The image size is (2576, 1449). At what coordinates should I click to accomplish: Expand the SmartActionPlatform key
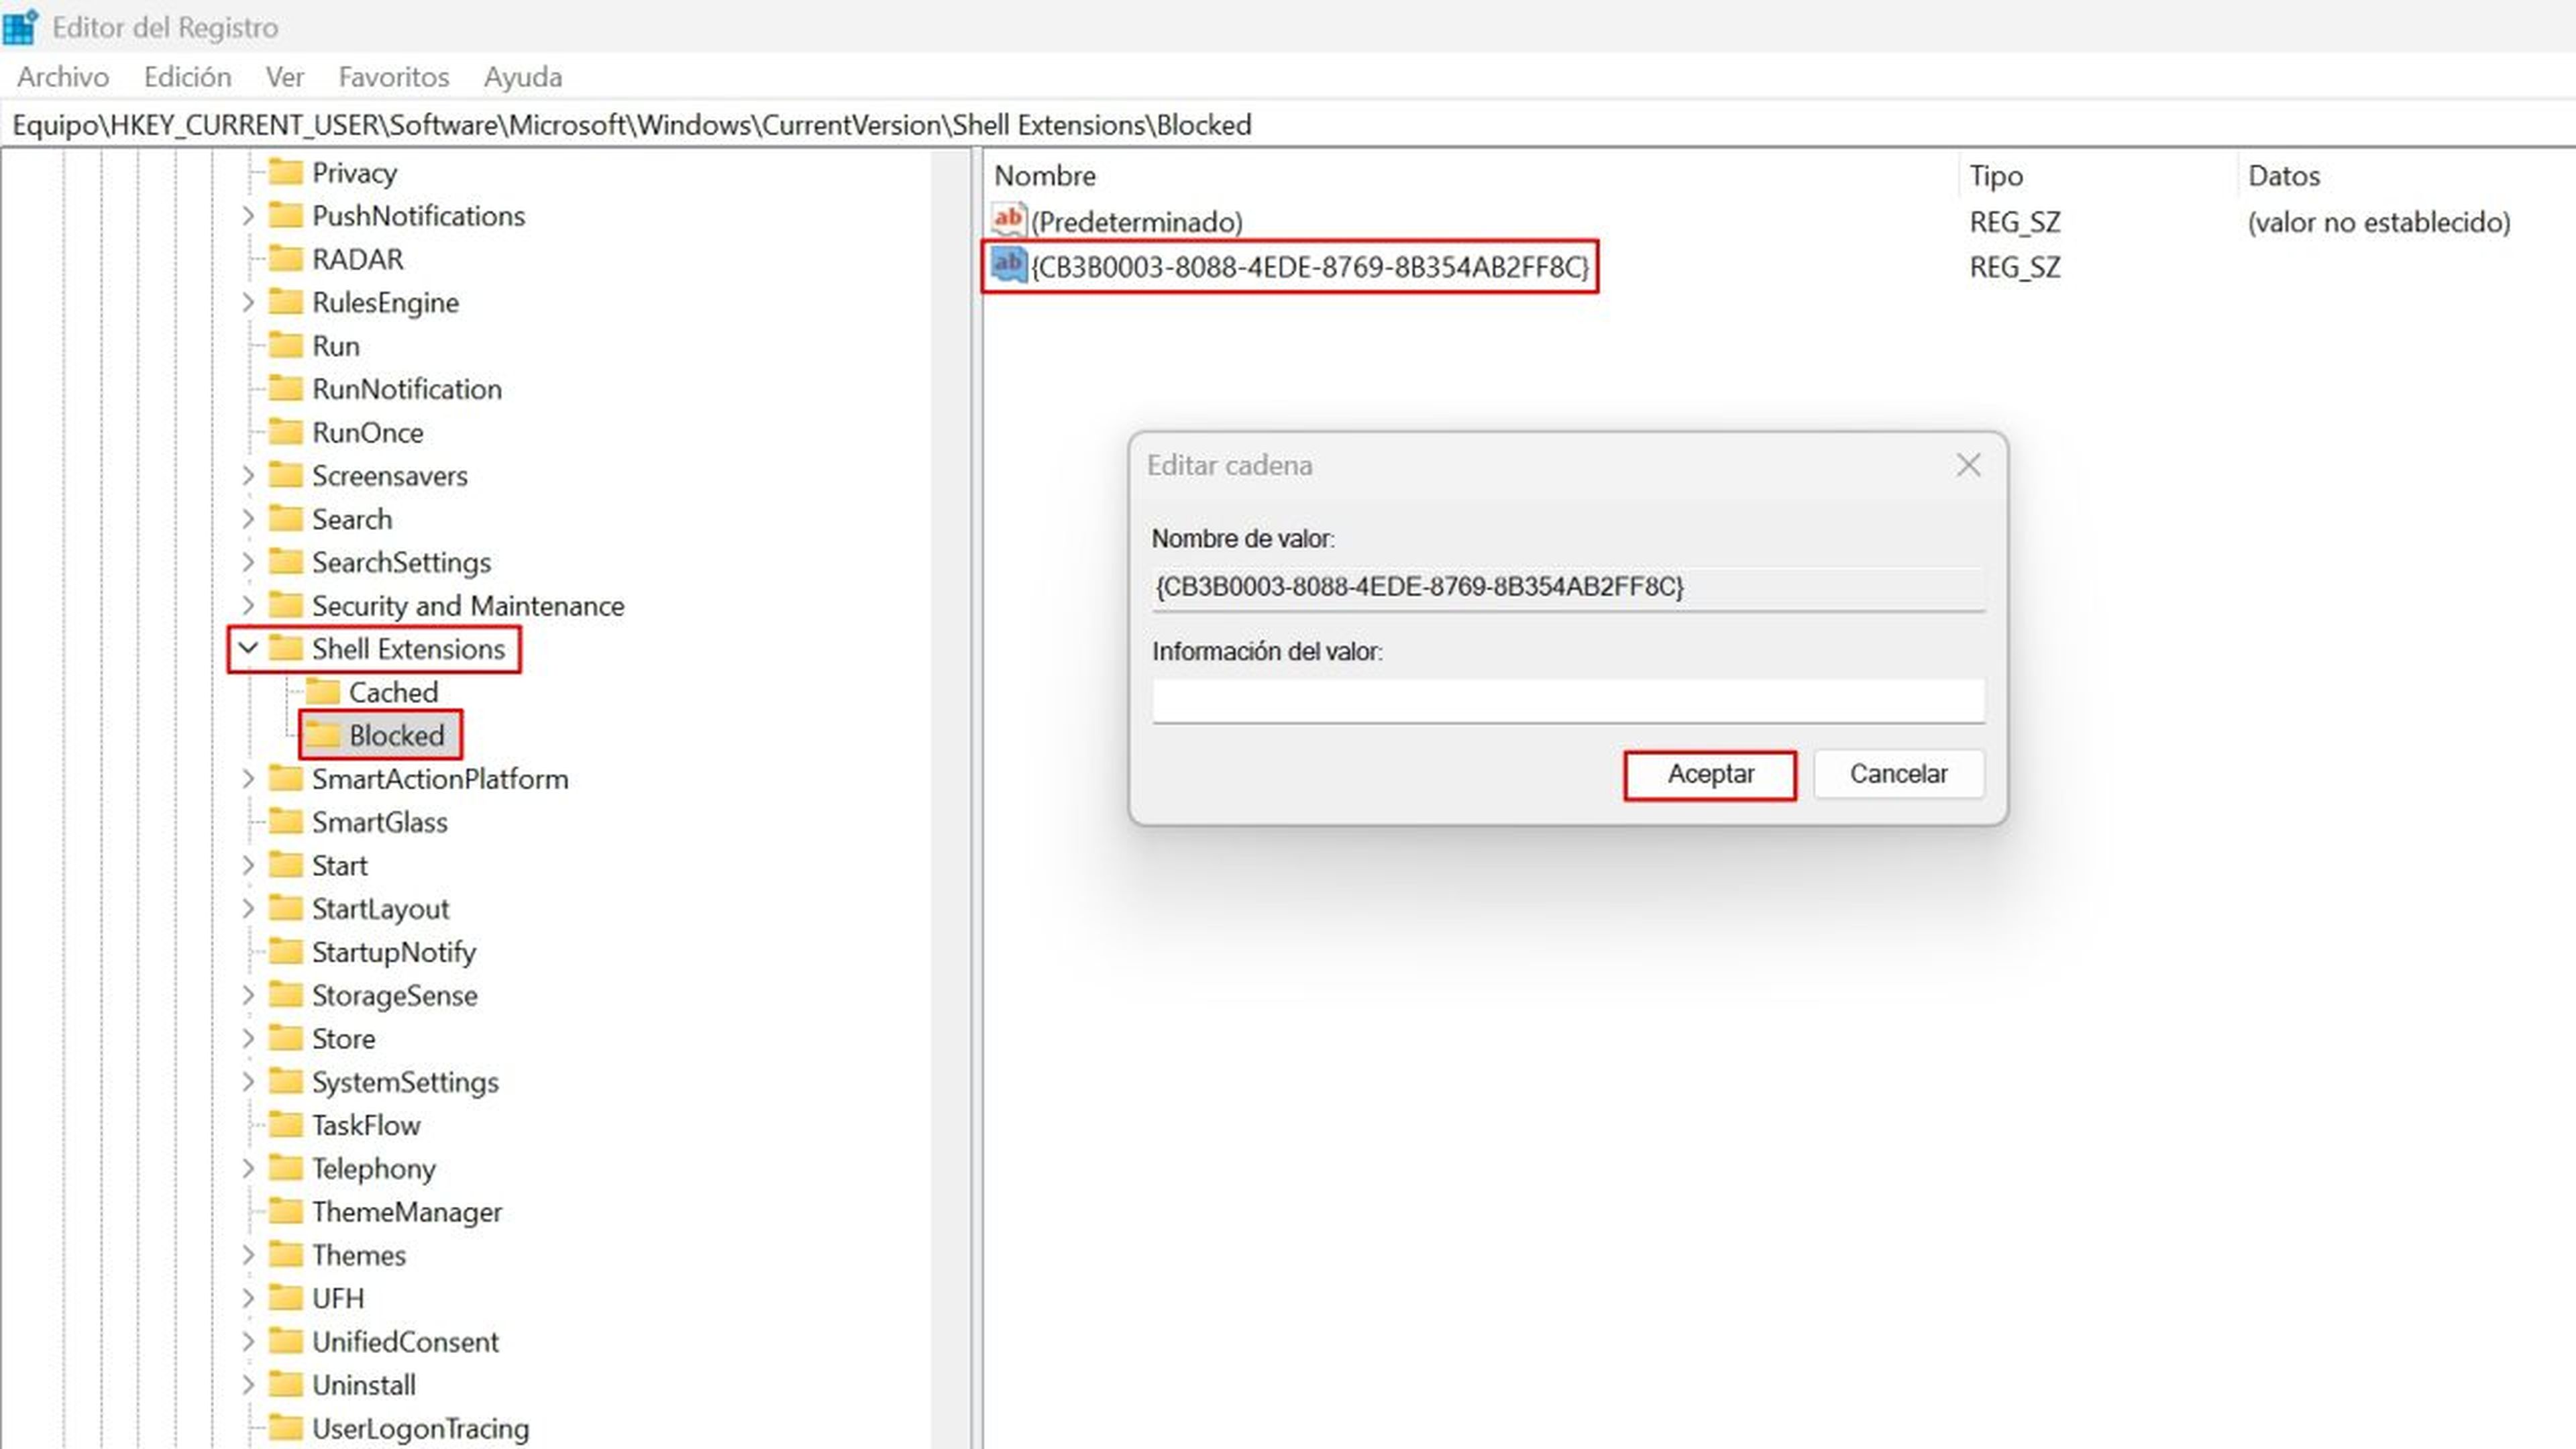pyautogui.click(x=248, y=779)
